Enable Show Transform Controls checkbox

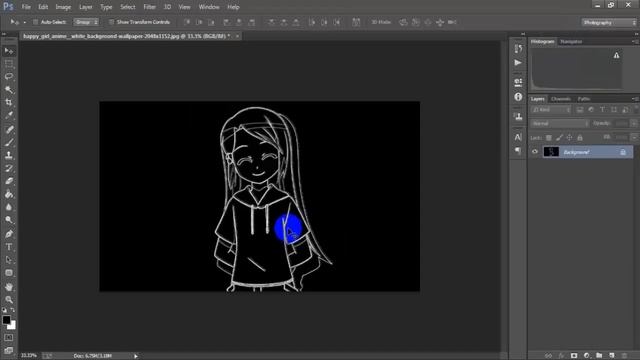coord(111,22)
